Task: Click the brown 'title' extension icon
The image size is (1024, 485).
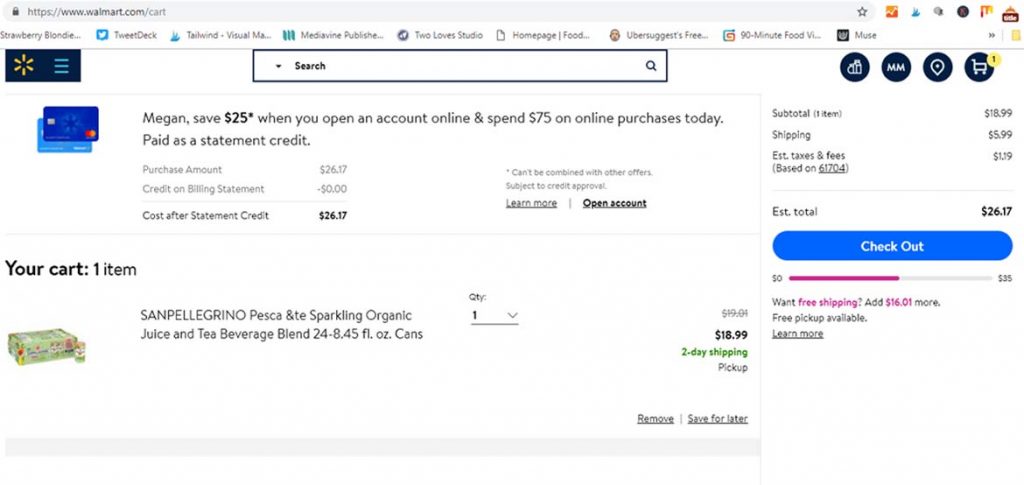Action: [1010, 13]
